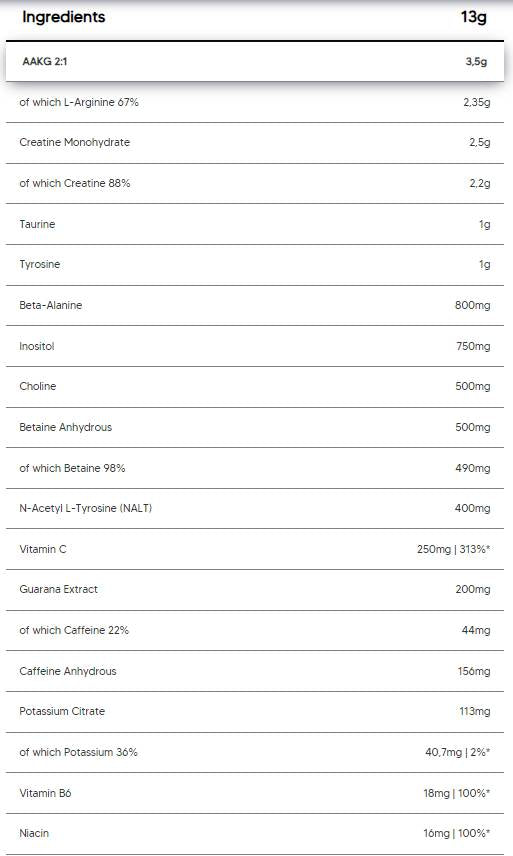Click the Taurine ingredient row
Viewport: 513px width, 856px height.
255,224
